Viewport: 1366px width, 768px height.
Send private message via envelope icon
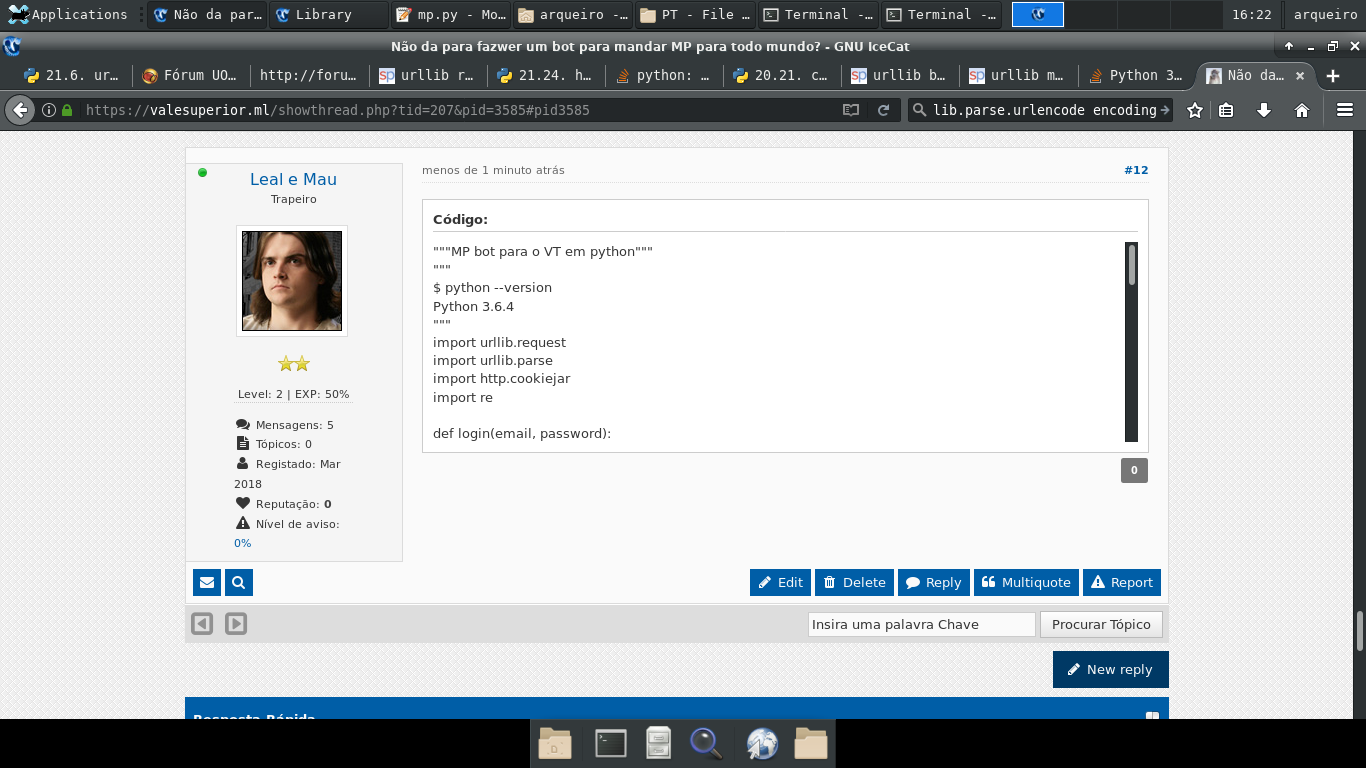tap(206, 582)
